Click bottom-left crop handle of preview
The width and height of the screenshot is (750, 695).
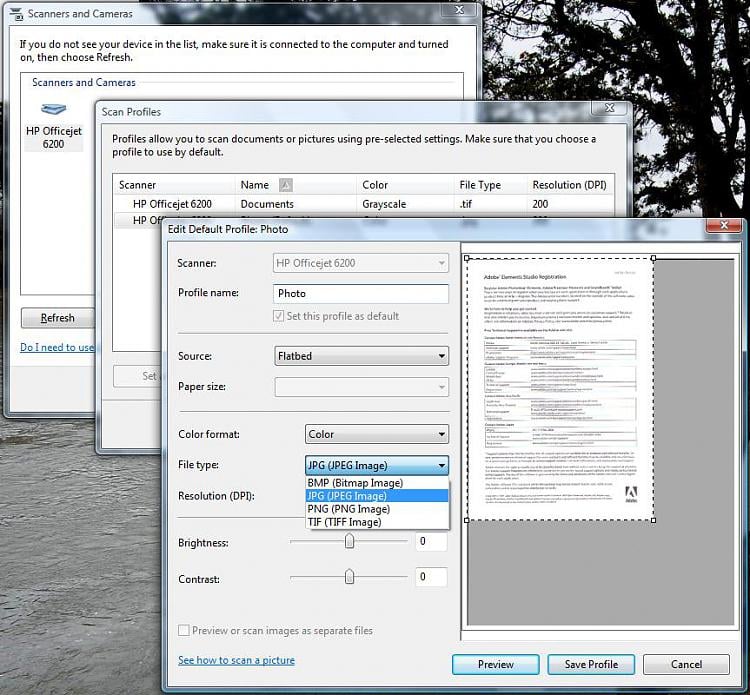click(x=467, y=520)
